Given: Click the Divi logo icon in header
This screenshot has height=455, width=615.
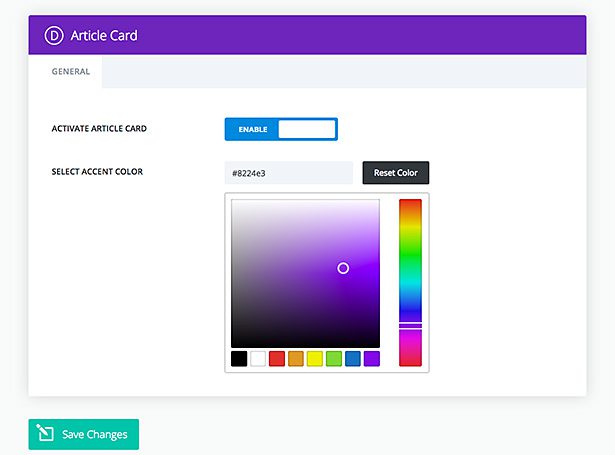Looking at the screenshot, I should [54, 35].
